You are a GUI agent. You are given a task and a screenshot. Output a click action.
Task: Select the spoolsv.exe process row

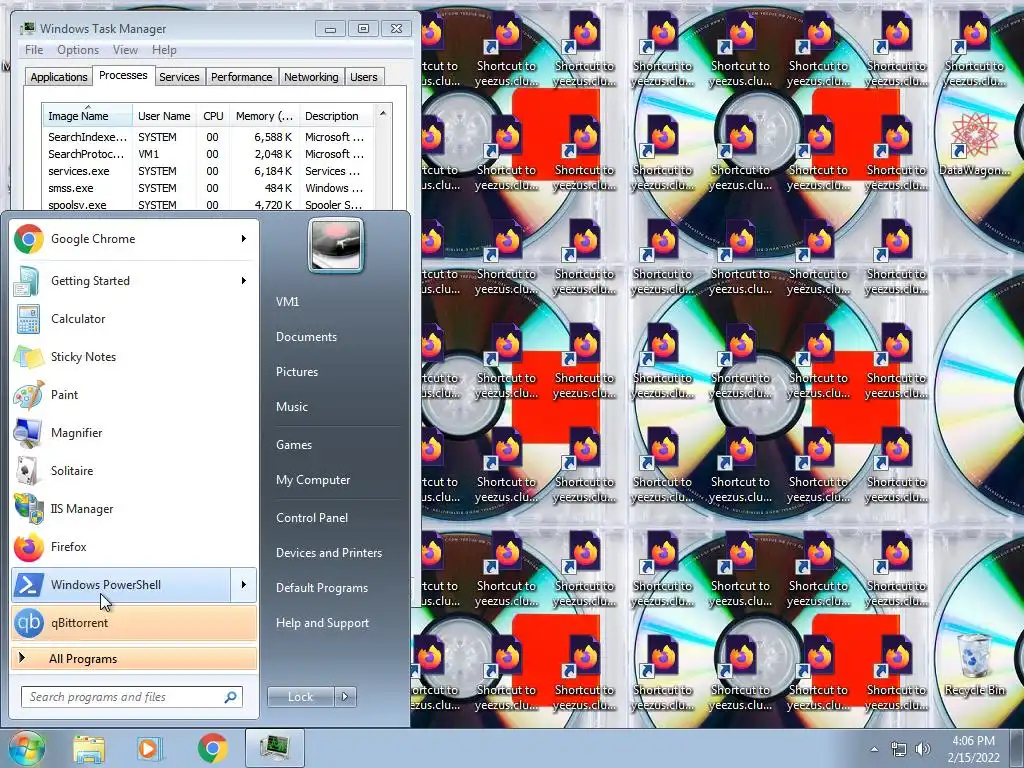click(x=208, y=204)
